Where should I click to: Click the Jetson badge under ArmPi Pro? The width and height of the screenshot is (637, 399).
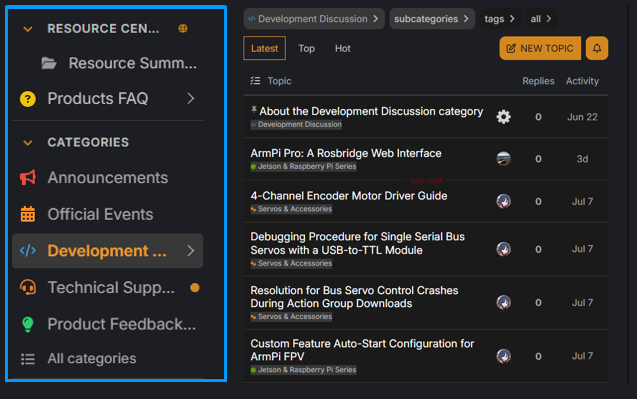tap(303, 166)
